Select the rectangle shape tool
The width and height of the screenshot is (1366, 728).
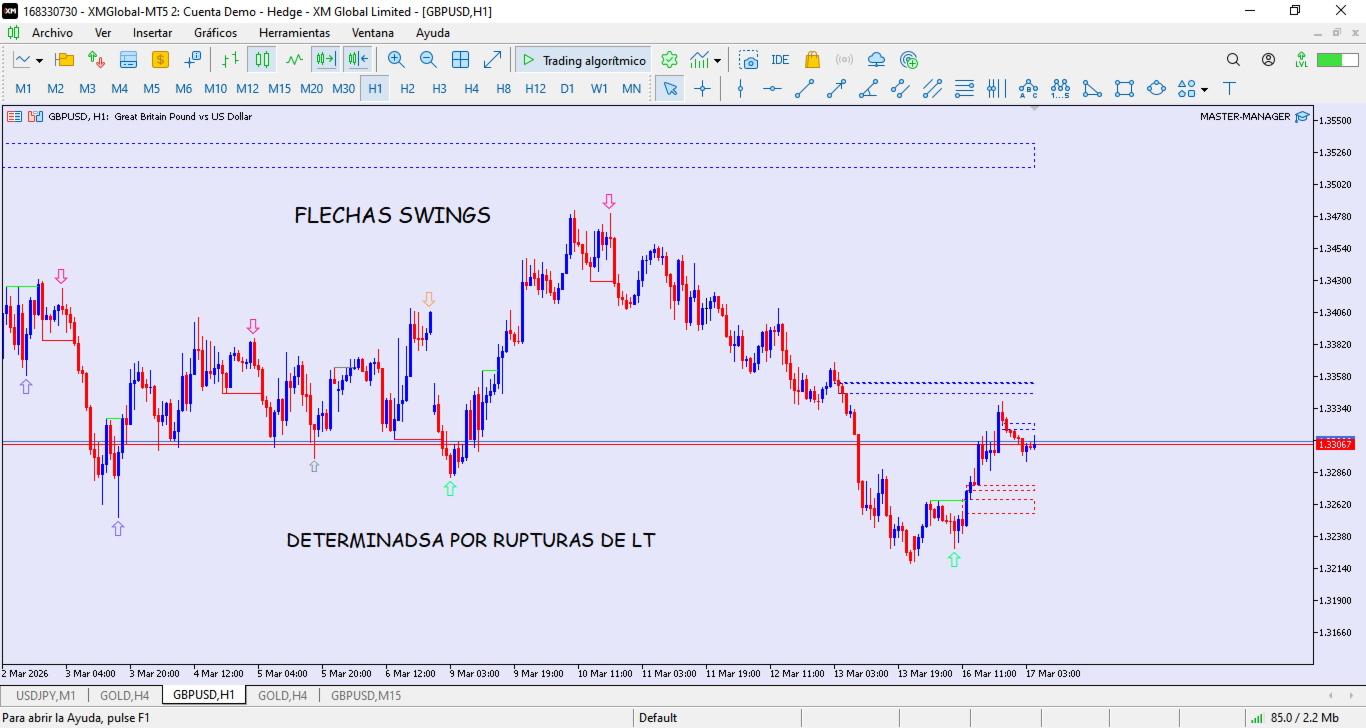1124,89
